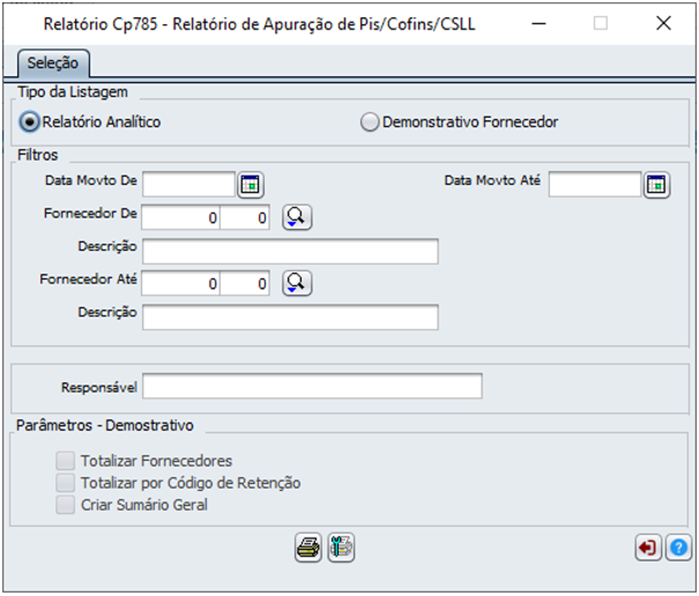Open calendar for Data Movto Até
This screenshot has width=699, height=596.
click(656, 184)
